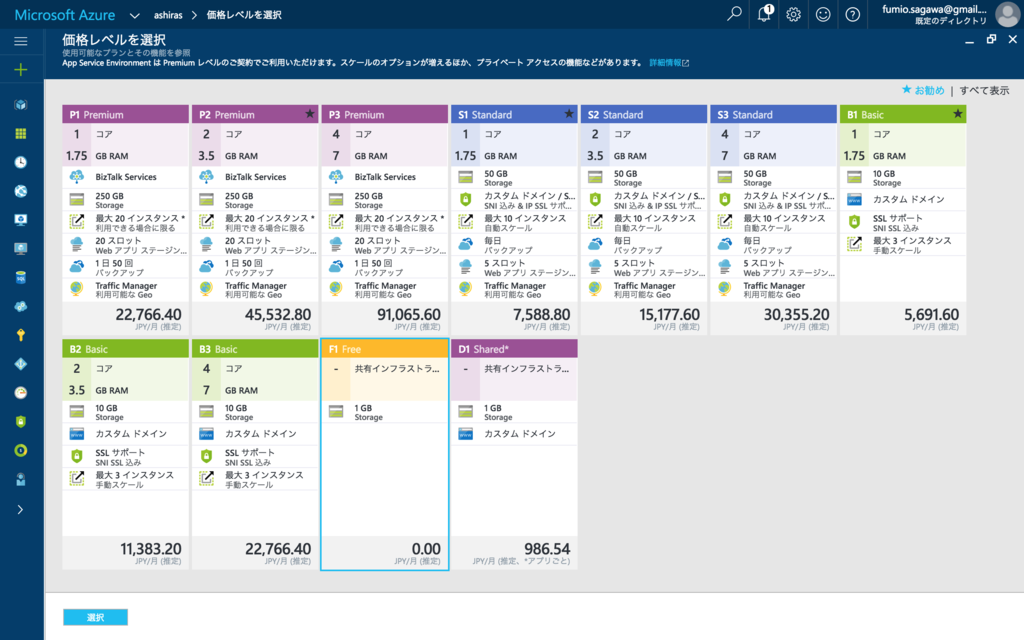Open Azure Active Directory diamond icon
1024x640 pixels.
(21, 364)
